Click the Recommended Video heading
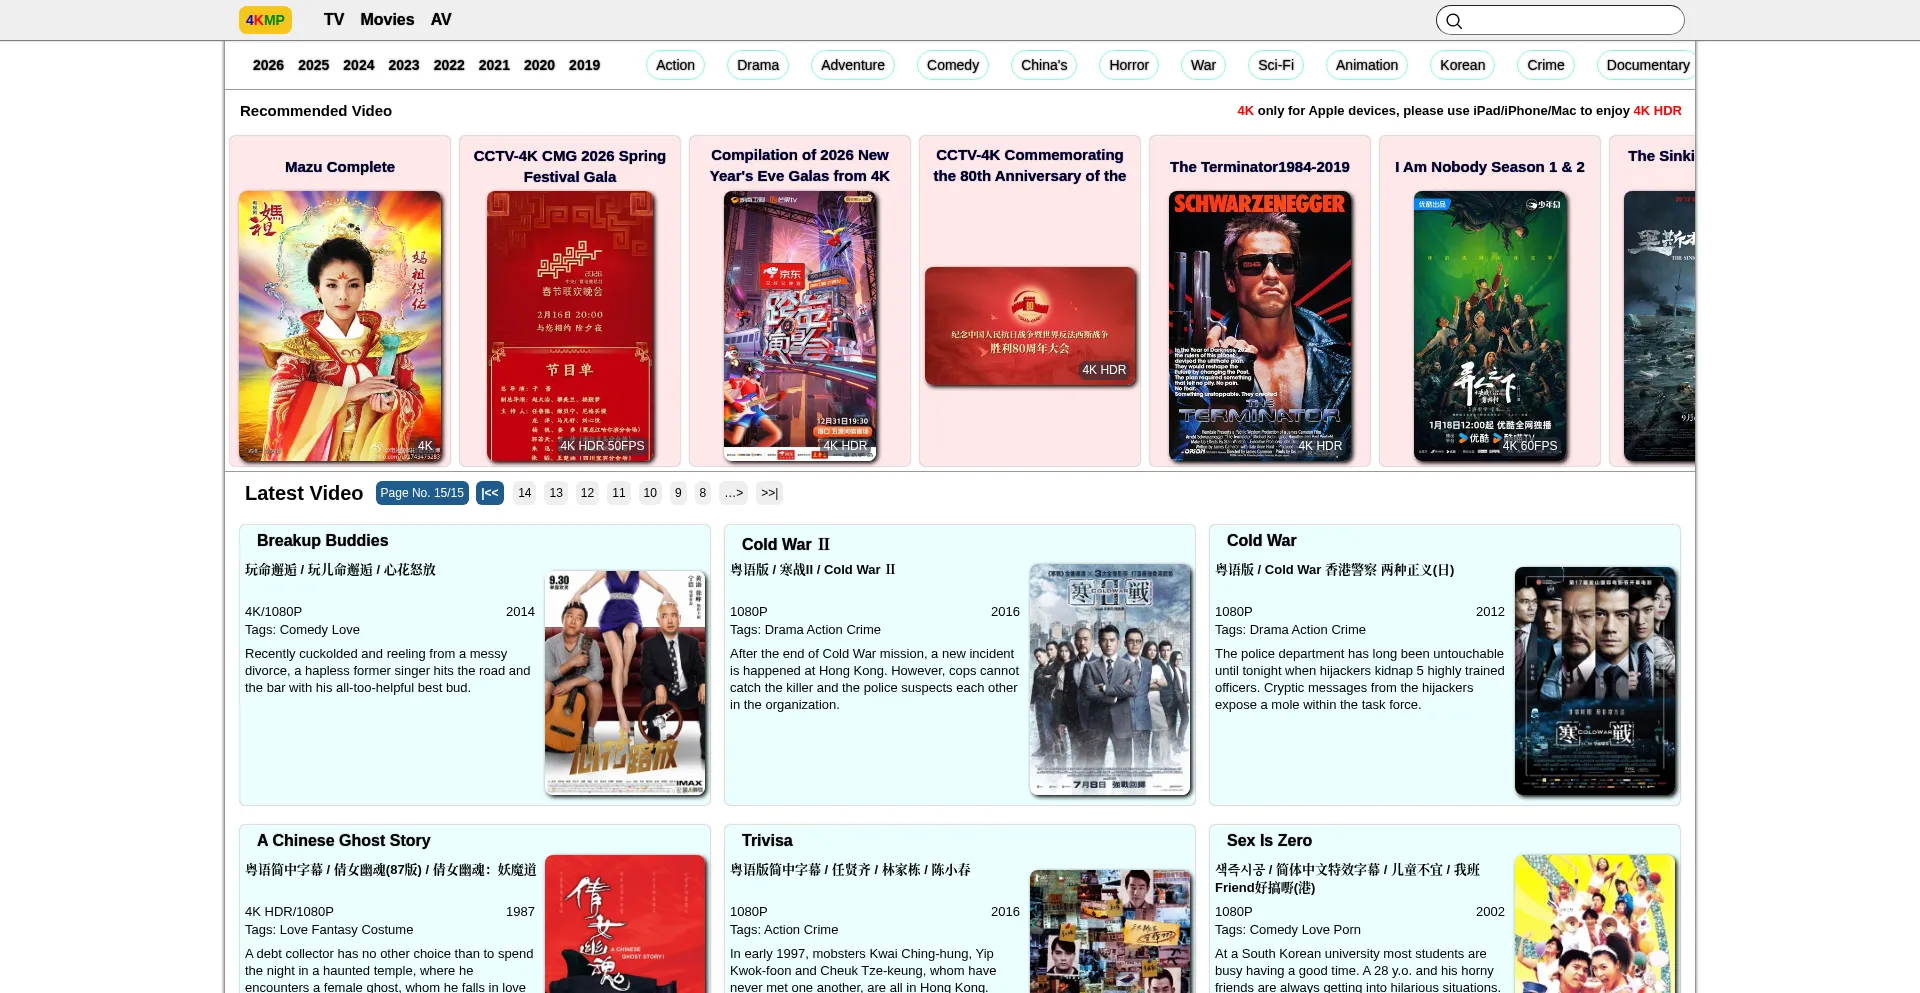 pos(316,111)
